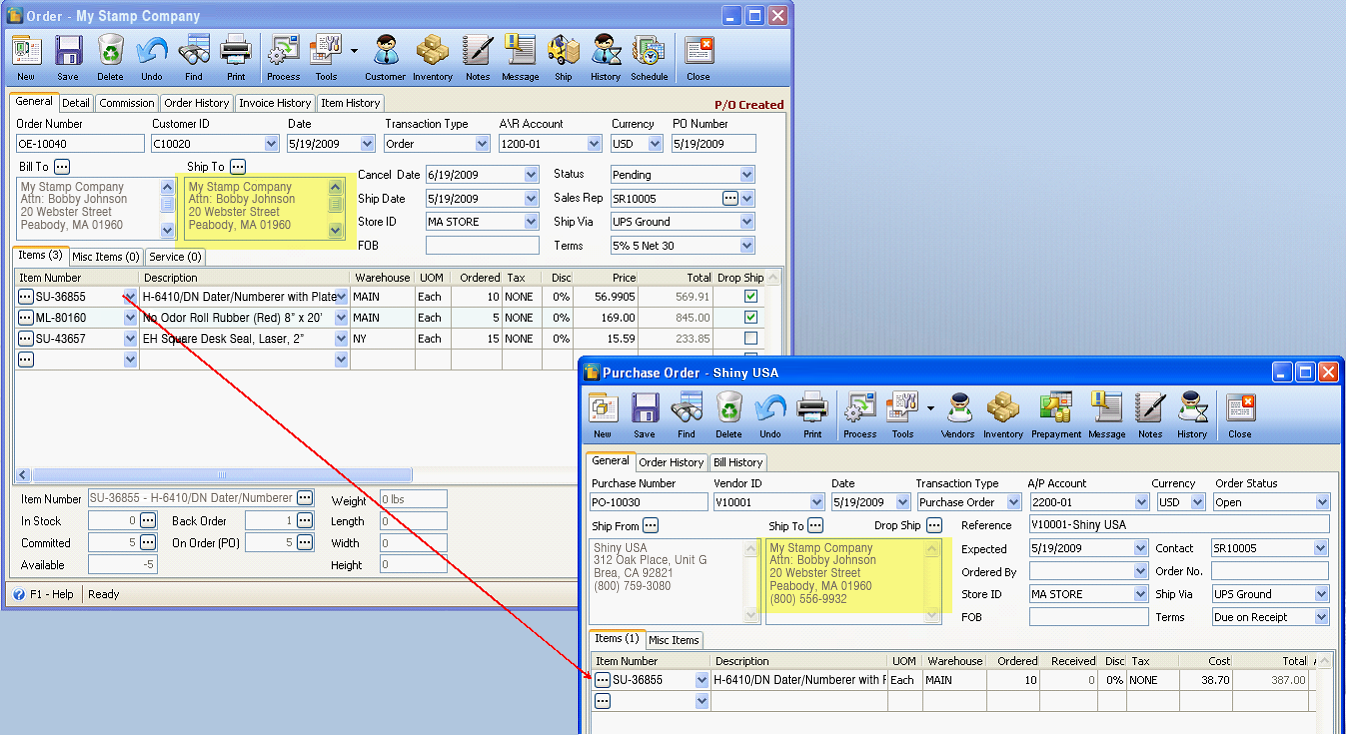Viewport: 1346px width, 735px height.
Task: Click Process icon in Order window
Action: (x=284, y=50)
